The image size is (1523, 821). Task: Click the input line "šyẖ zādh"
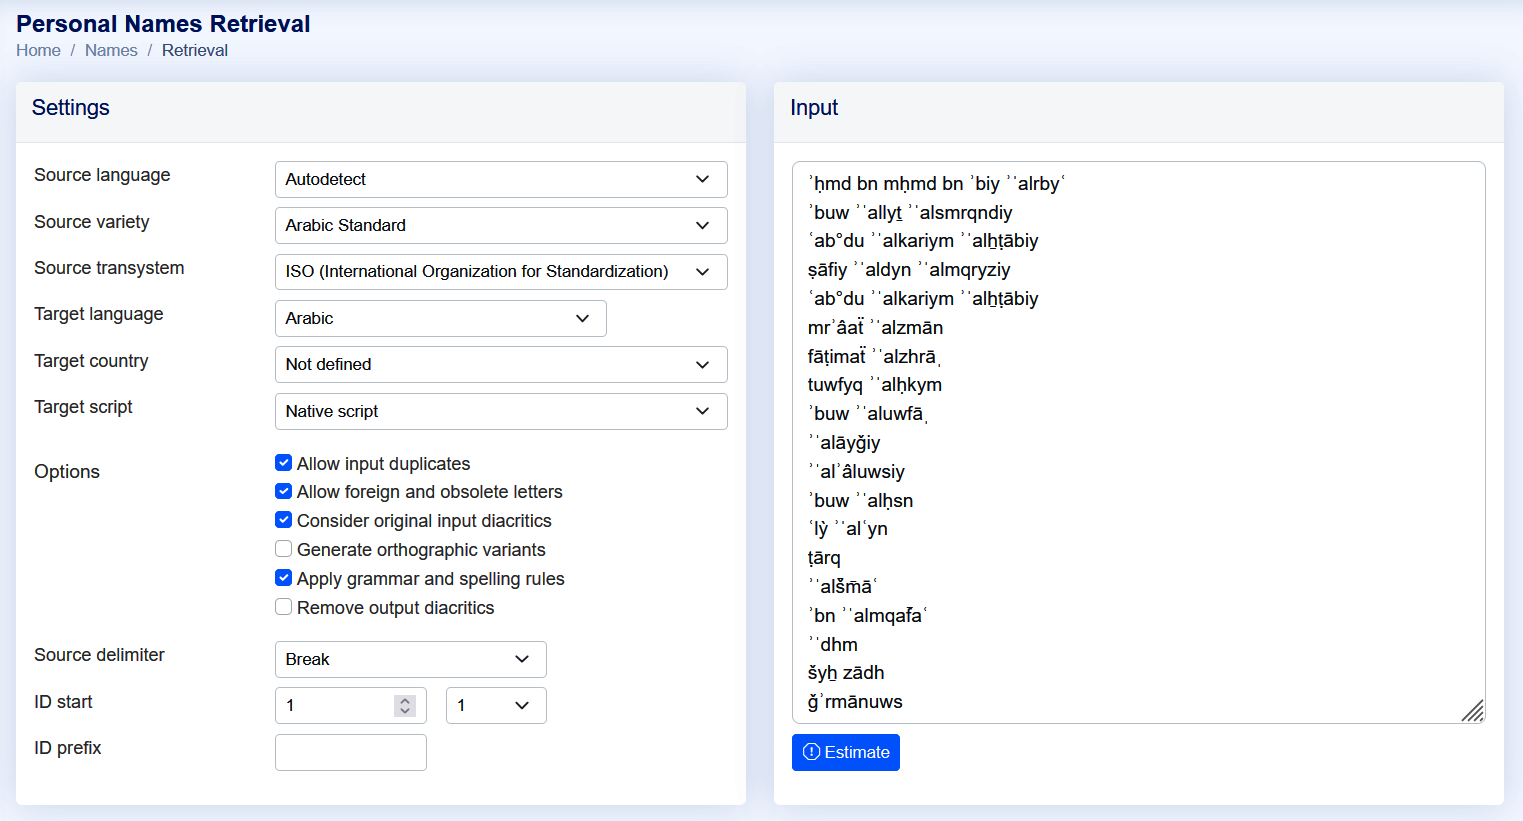coord(846,673)
